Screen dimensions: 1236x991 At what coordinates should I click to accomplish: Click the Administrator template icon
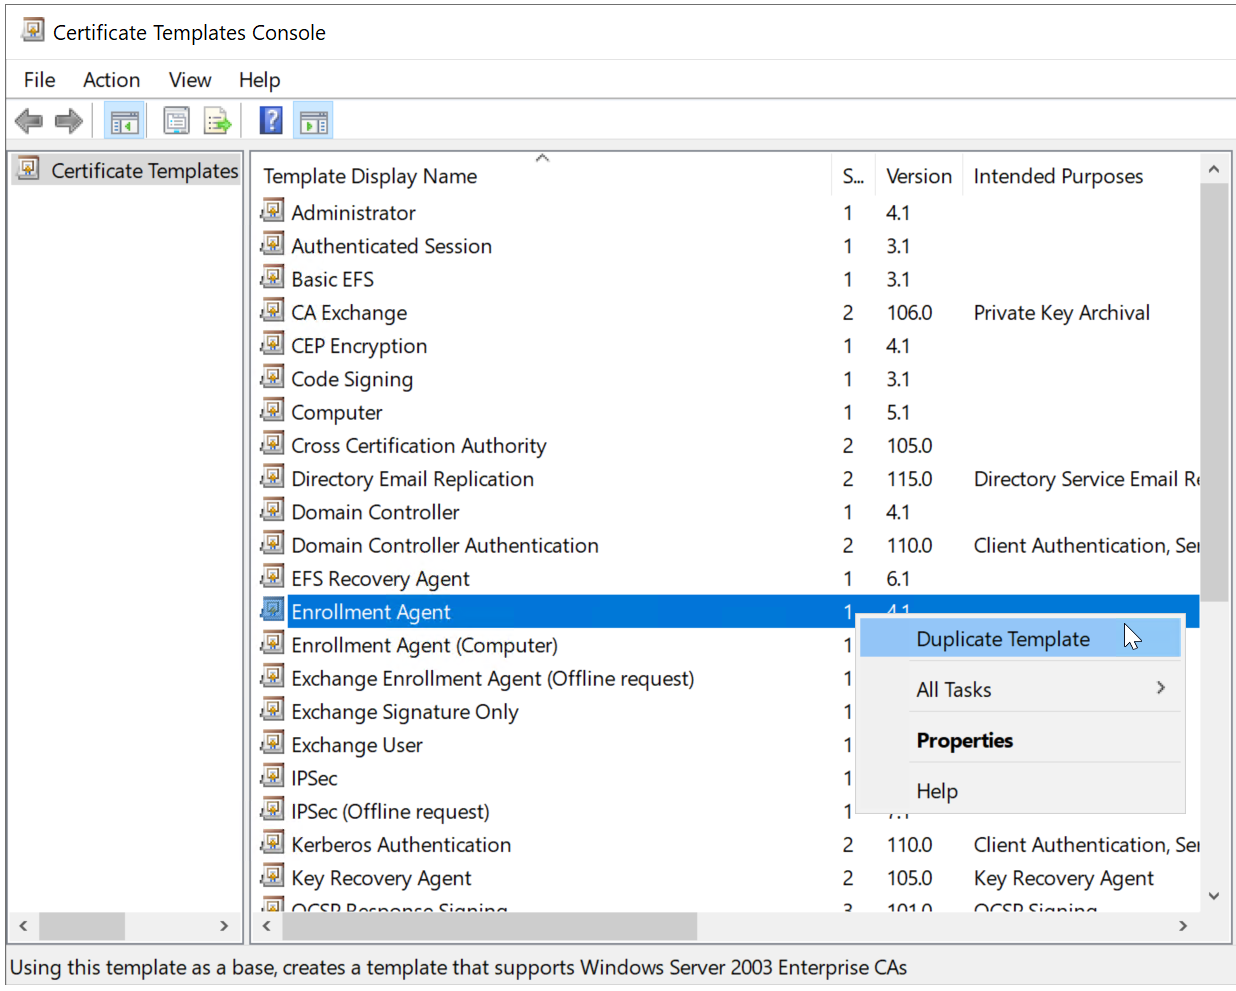click(x=272, y=211)
